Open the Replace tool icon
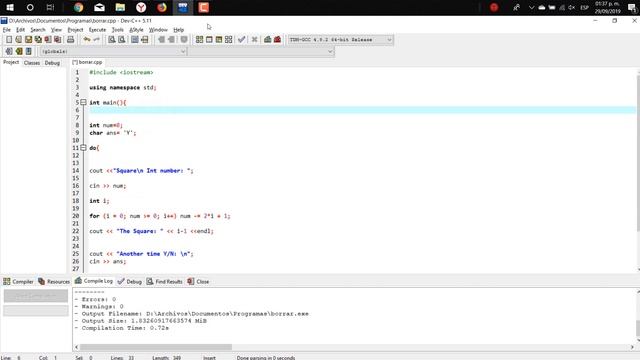The width and height of the screenshot is (640, 360). tap(121, 40)
